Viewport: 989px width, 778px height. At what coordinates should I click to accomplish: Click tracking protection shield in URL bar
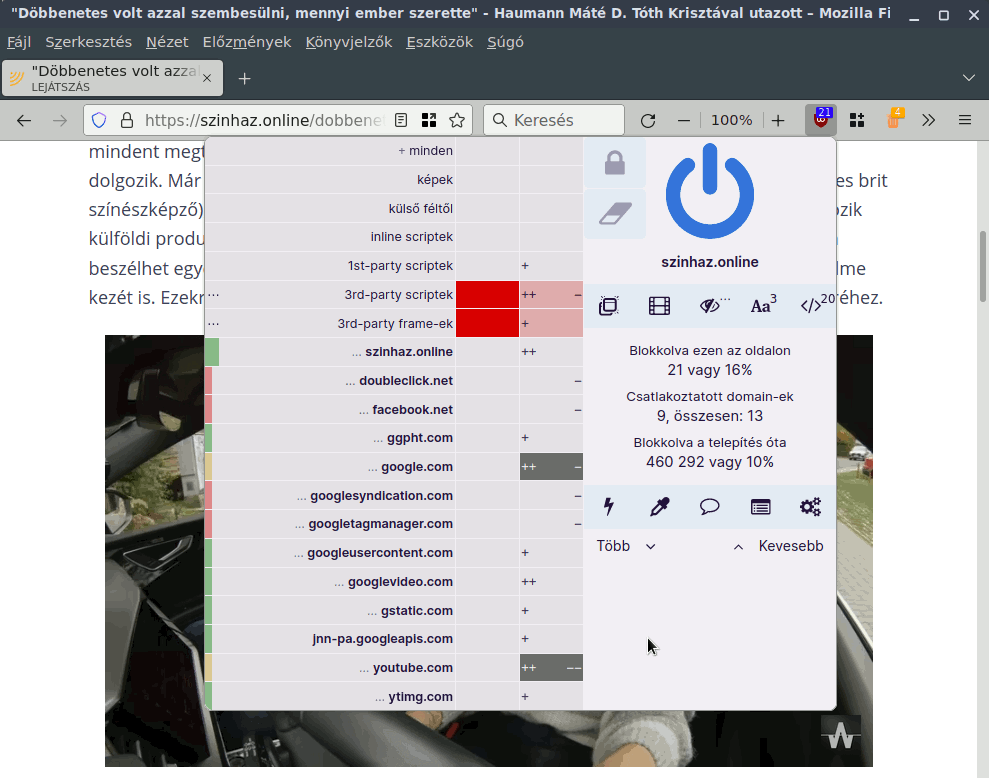tap(99, 120)
